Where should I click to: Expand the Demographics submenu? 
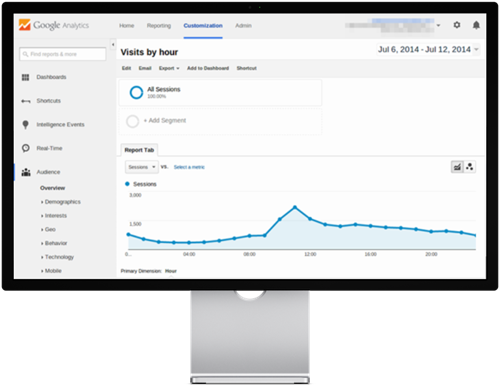(61, 202)
